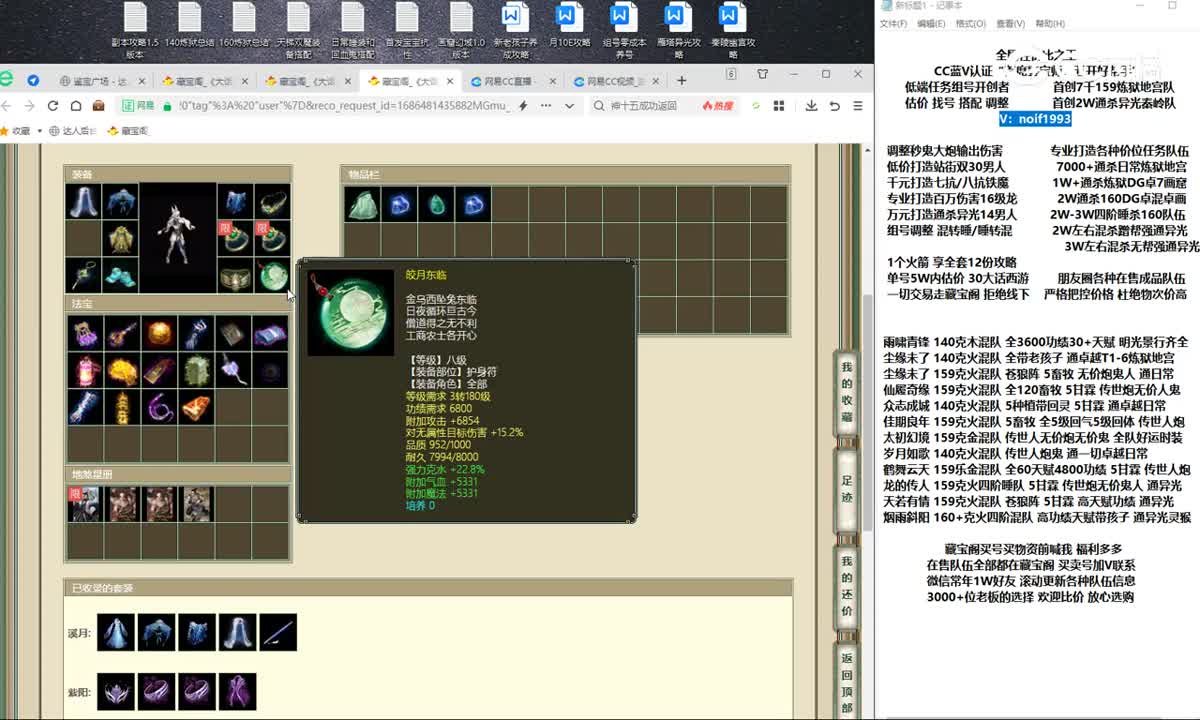Screen dimensions: 1200x720
Task: Open Notepad 查看(V) menu
Action: [x=1010, y=24]
